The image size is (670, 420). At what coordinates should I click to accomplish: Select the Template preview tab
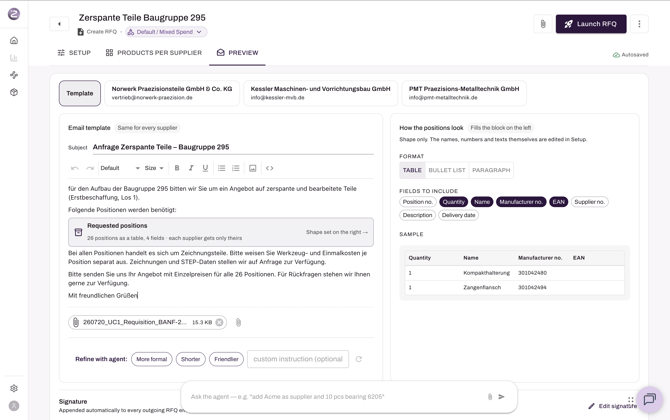coord(80,93)
